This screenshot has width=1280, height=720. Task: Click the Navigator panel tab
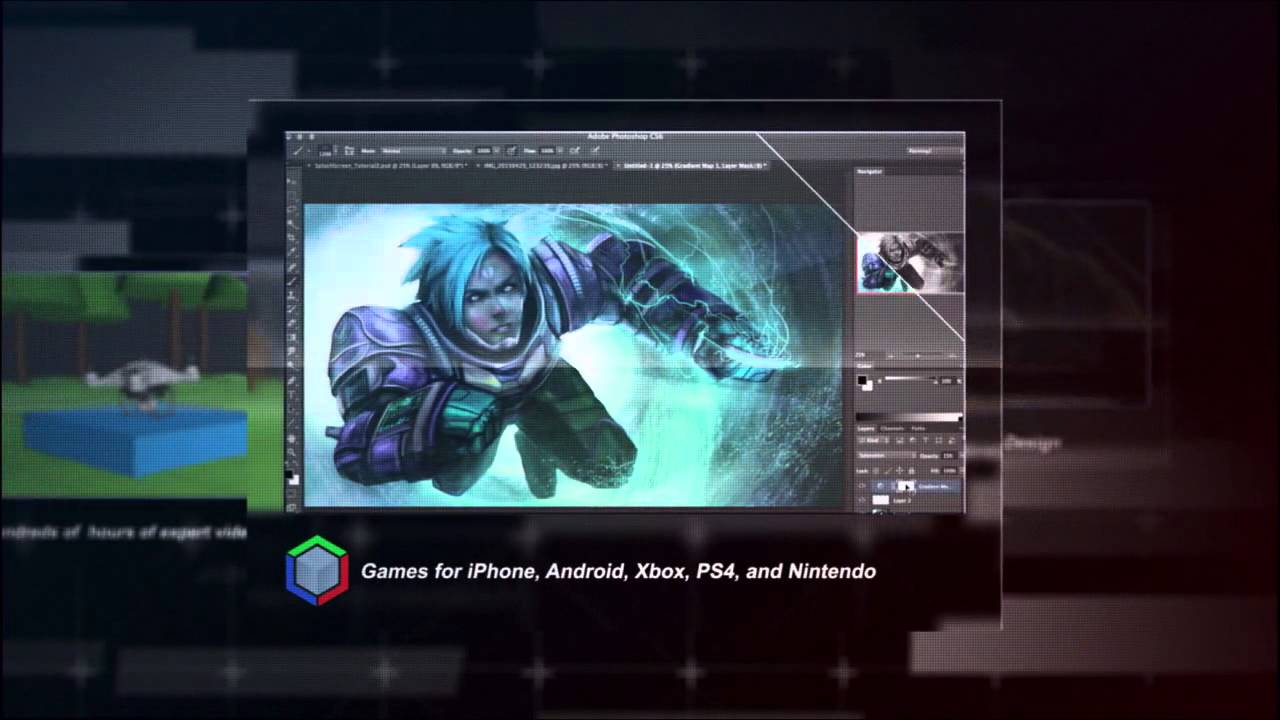[x=868, y=172]
